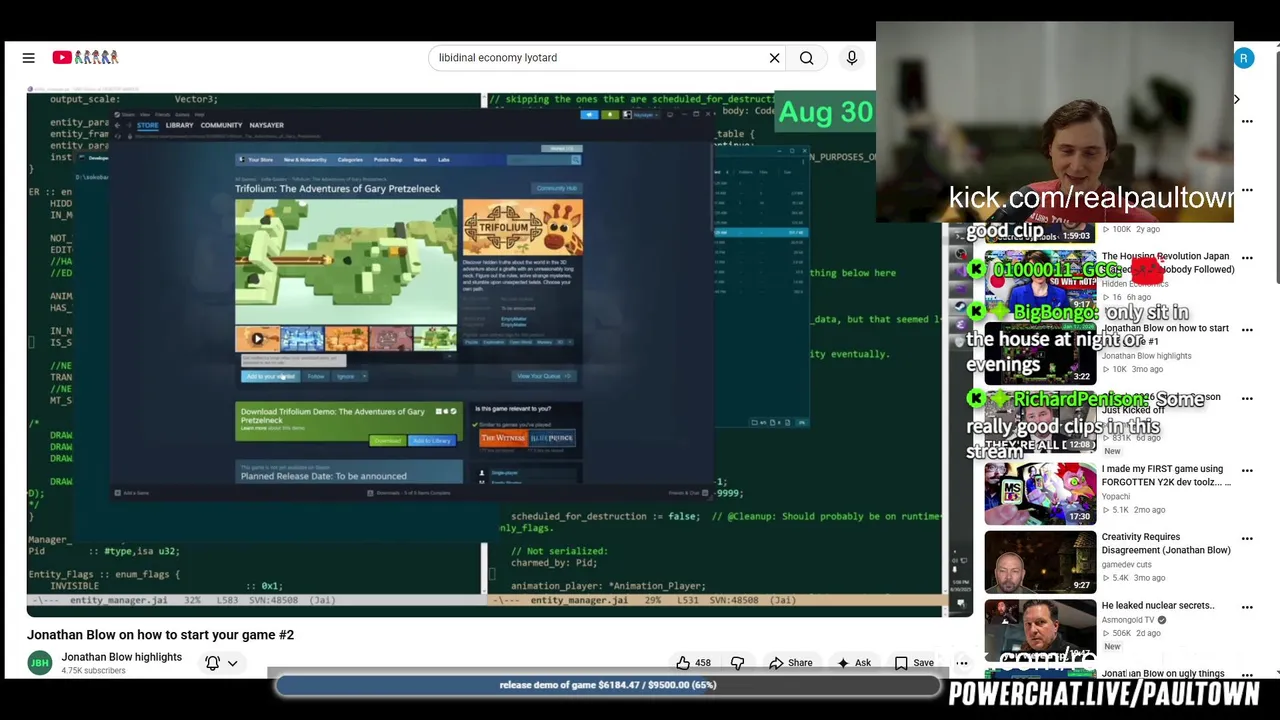Viewport: 1280px width, 720px height.
Task: Start voice search with microphone icon
Action: point(852,58)
